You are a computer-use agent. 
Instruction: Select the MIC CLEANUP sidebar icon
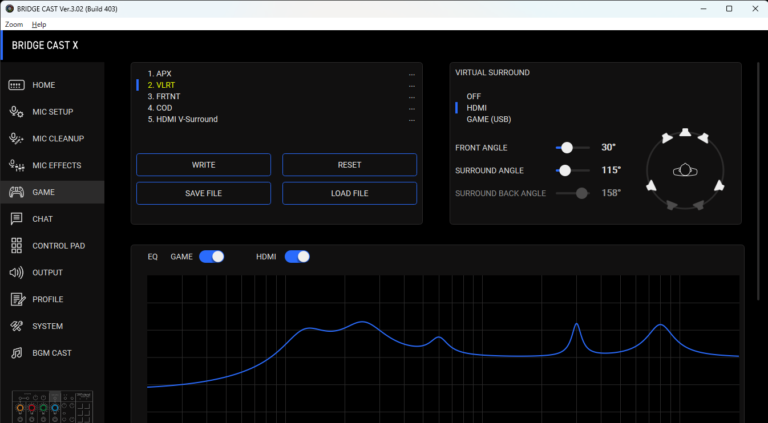click(16, 139)
